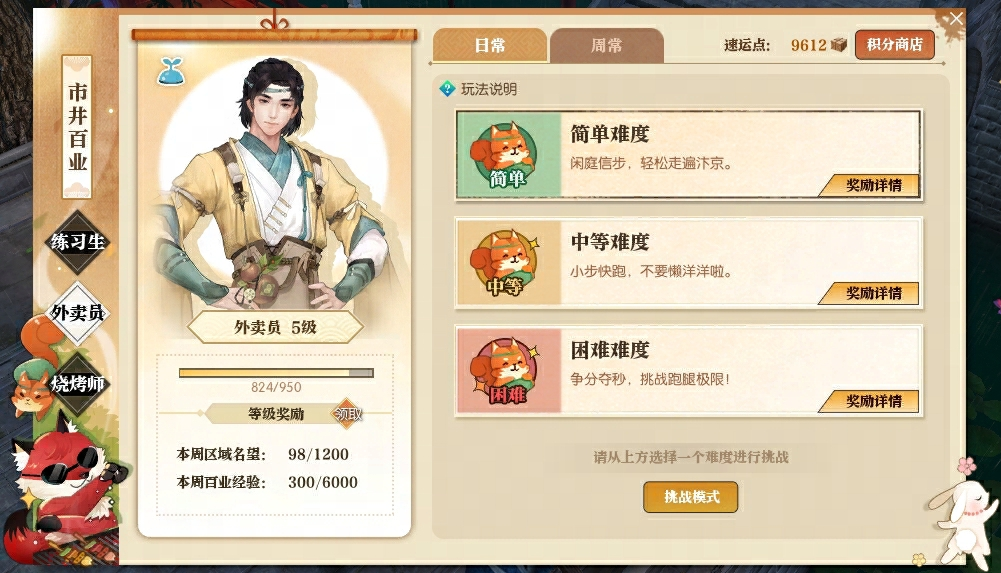Open 奖励详情 for 简单难度
This screenshot has width=1001, height=573.
click(869, 185)
